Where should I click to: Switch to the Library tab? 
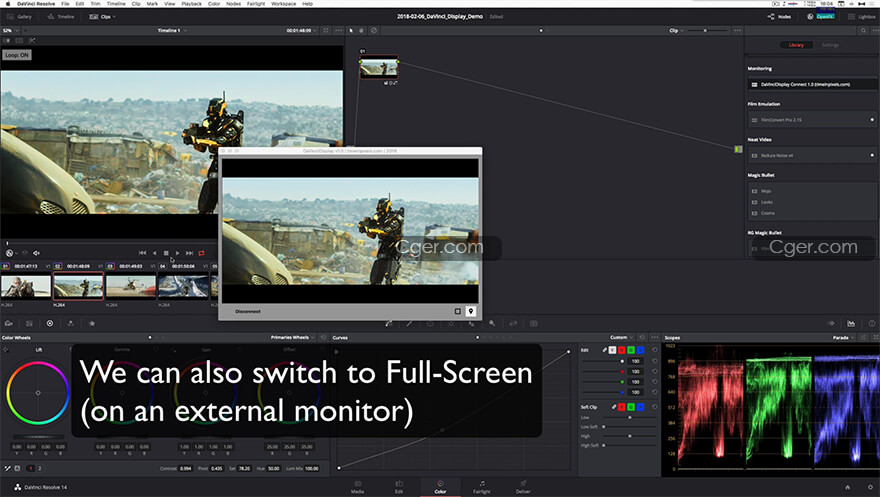[x=796, y=45]
